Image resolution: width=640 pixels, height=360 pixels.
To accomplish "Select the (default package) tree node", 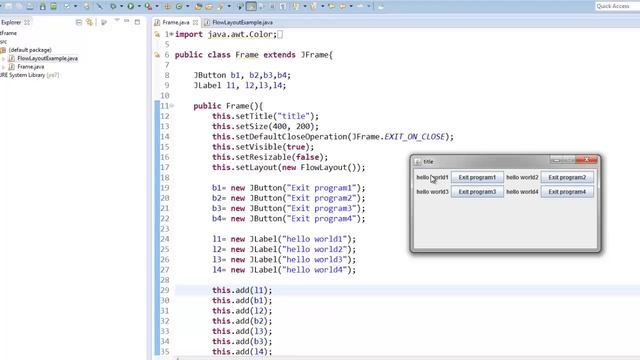I will click(30, 50).
